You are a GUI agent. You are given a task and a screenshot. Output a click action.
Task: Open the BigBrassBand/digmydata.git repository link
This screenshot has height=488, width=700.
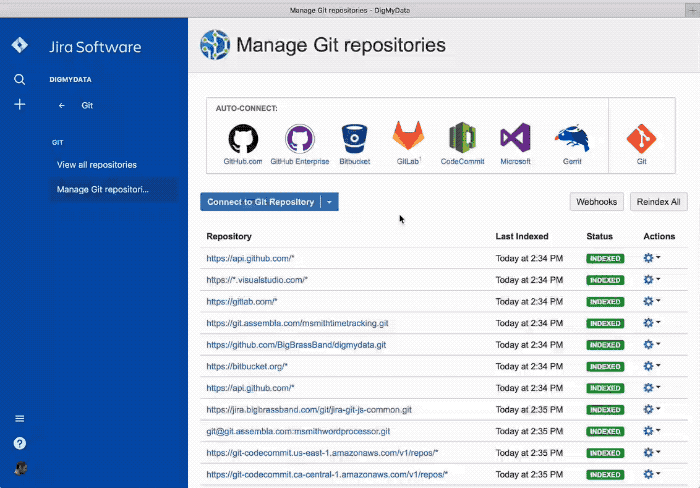click(296, 345)
